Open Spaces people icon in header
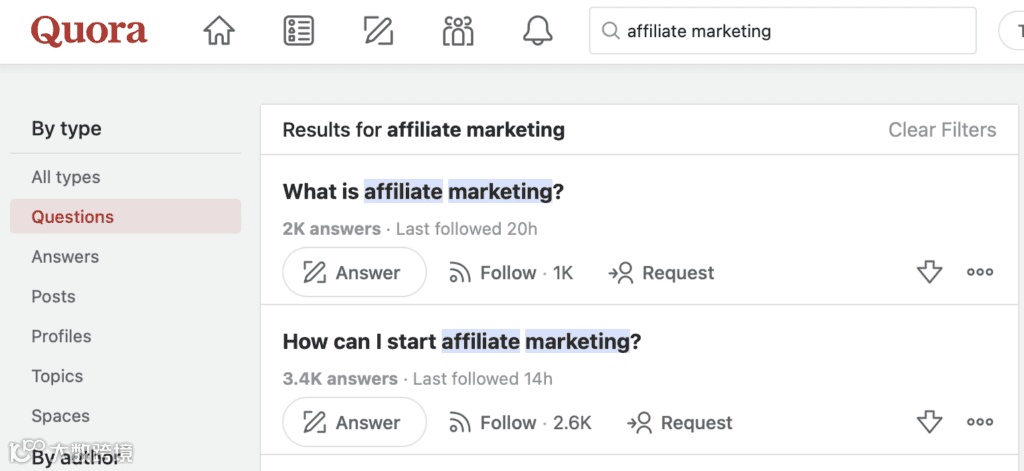 click(458, 32)
